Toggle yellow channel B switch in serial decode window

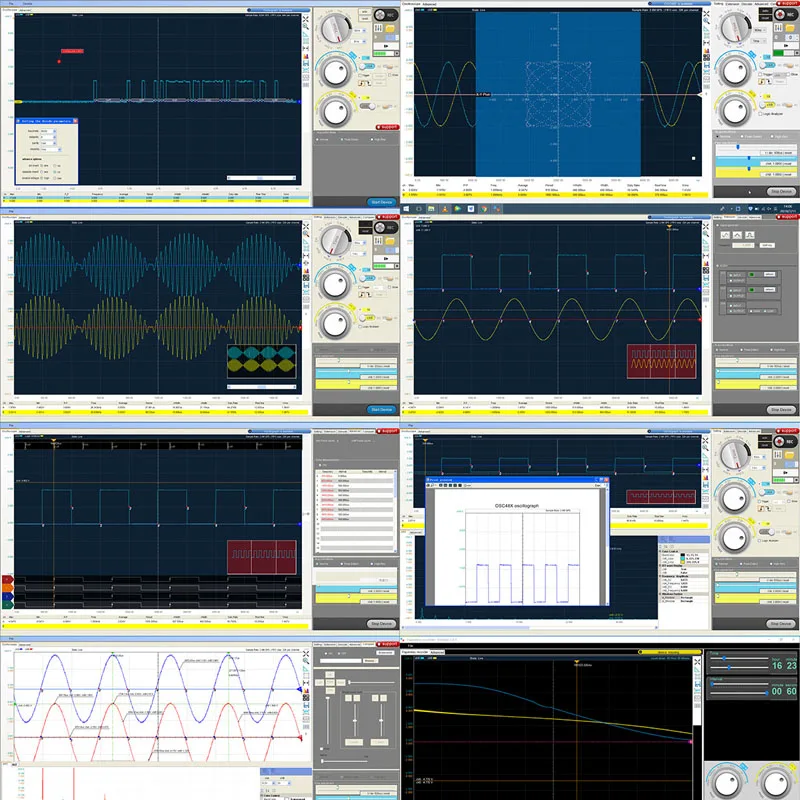click(x=366, y=106)
